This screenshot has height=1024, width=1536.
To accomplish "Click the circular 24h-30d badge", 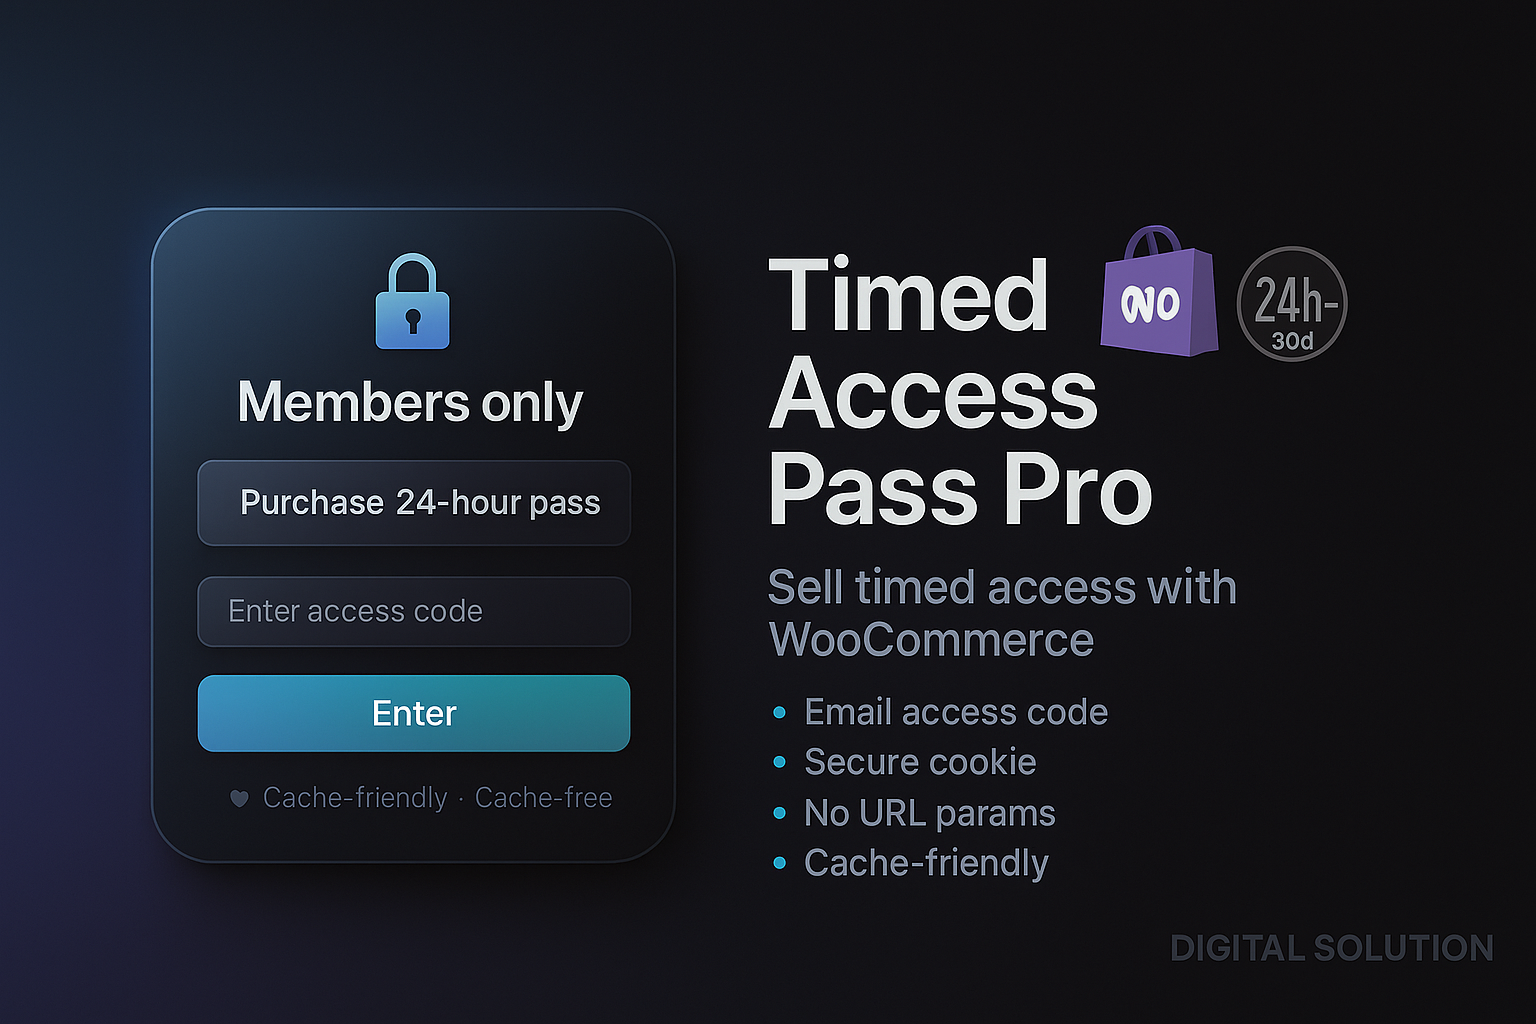I will tap(1292, 304).
